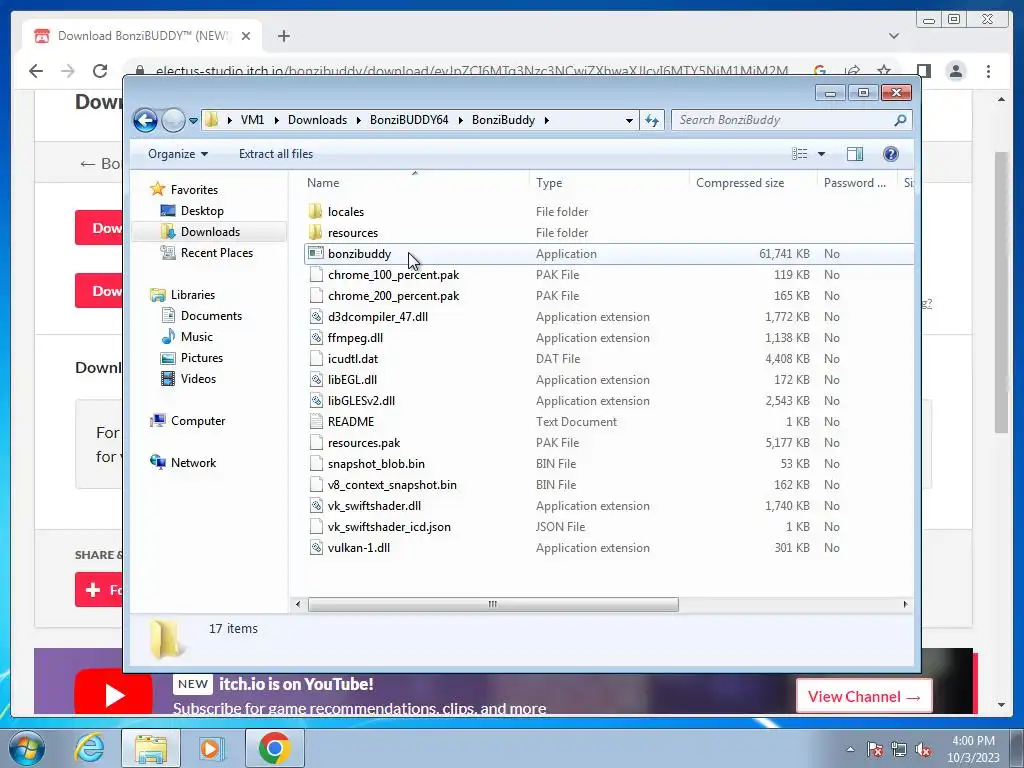
Task: Click the refresh button beside address bar
Action: (652, 120)
